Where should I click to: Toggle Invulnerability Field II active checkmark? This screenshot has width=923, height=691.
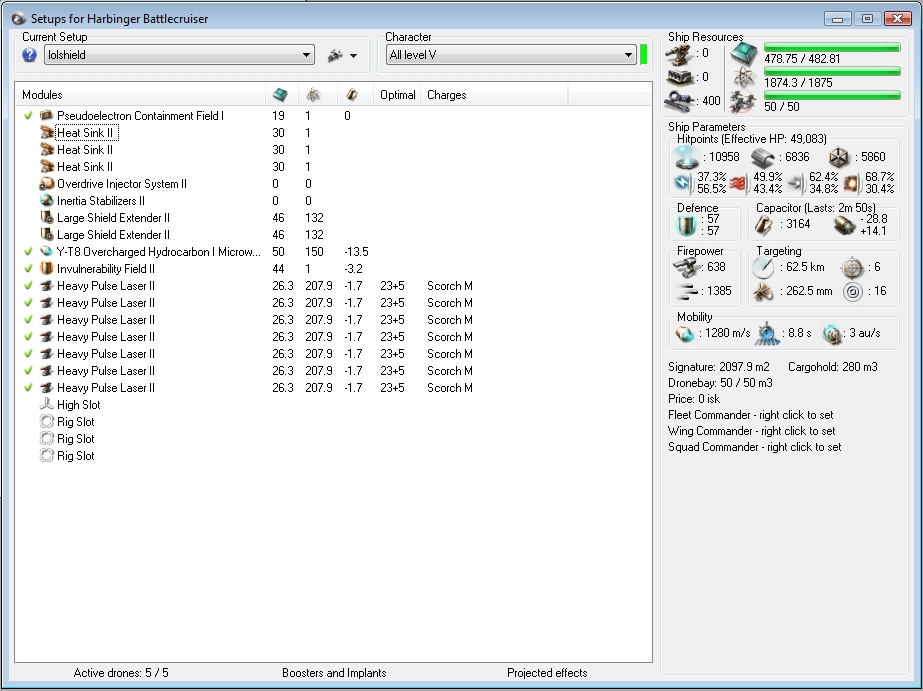pos(28,268)
